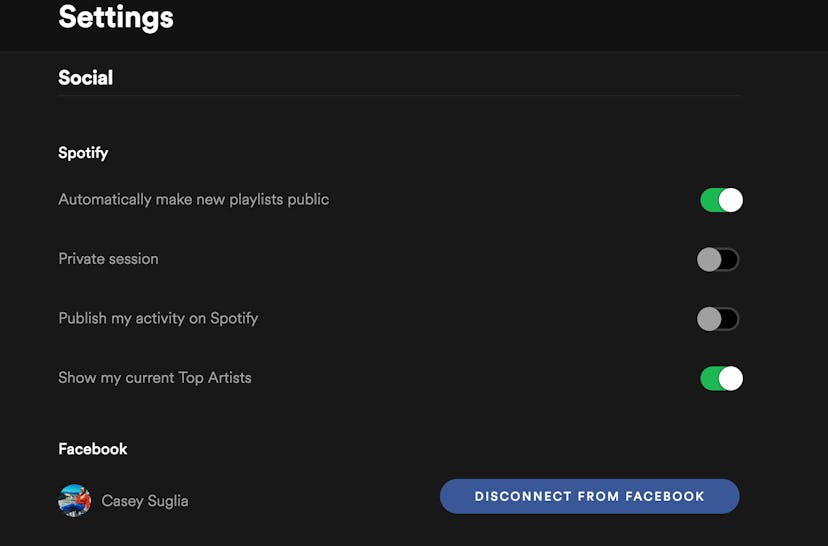The height and width of the screenshot is (546, 828).
Task: Click the divider line beneath Social heading
Action: point(400,96)
